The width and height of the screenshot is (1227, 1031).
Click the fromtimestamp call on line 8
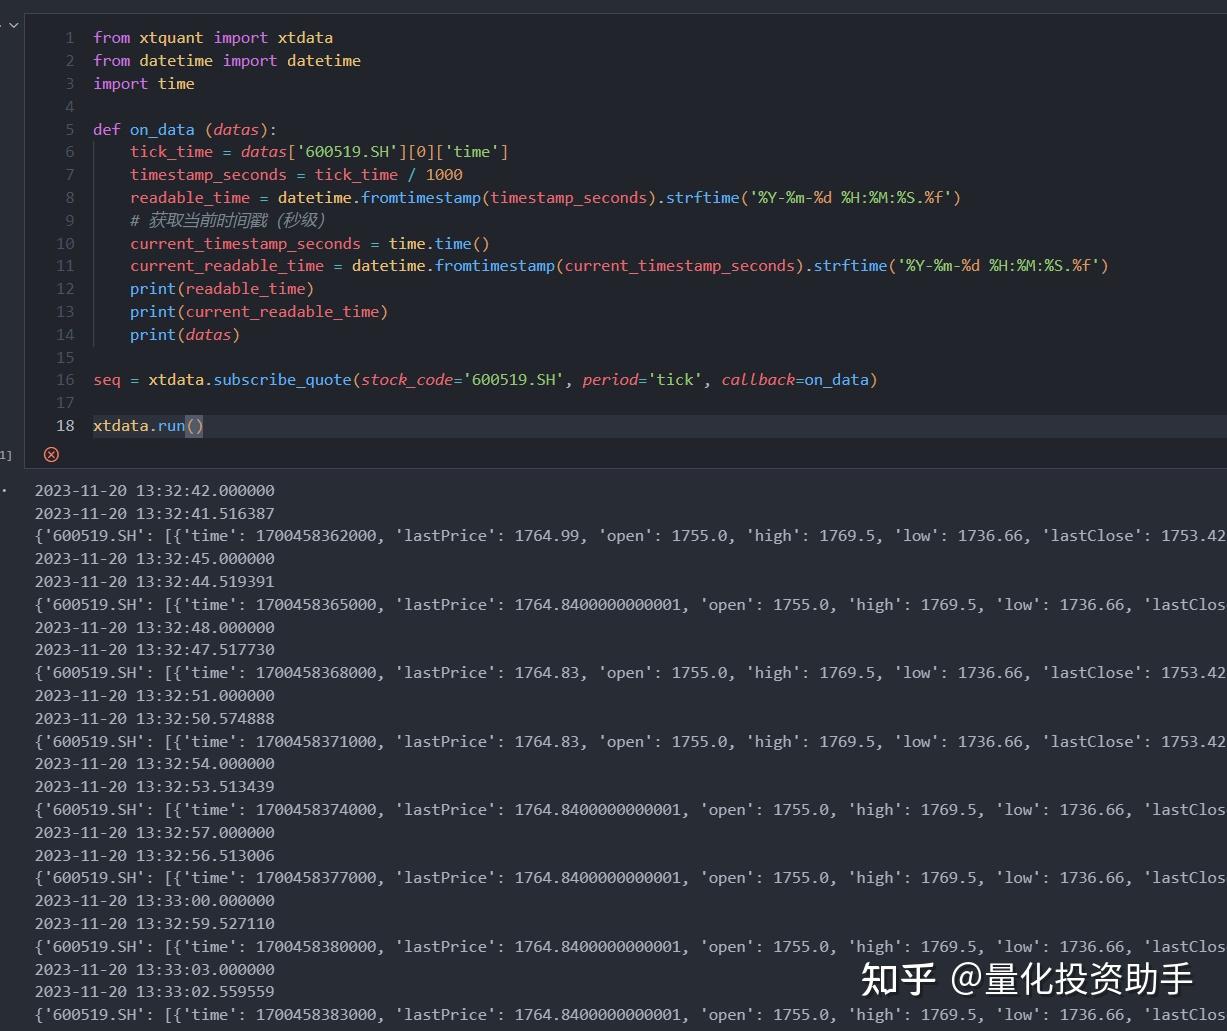click(x=420, y=198)
